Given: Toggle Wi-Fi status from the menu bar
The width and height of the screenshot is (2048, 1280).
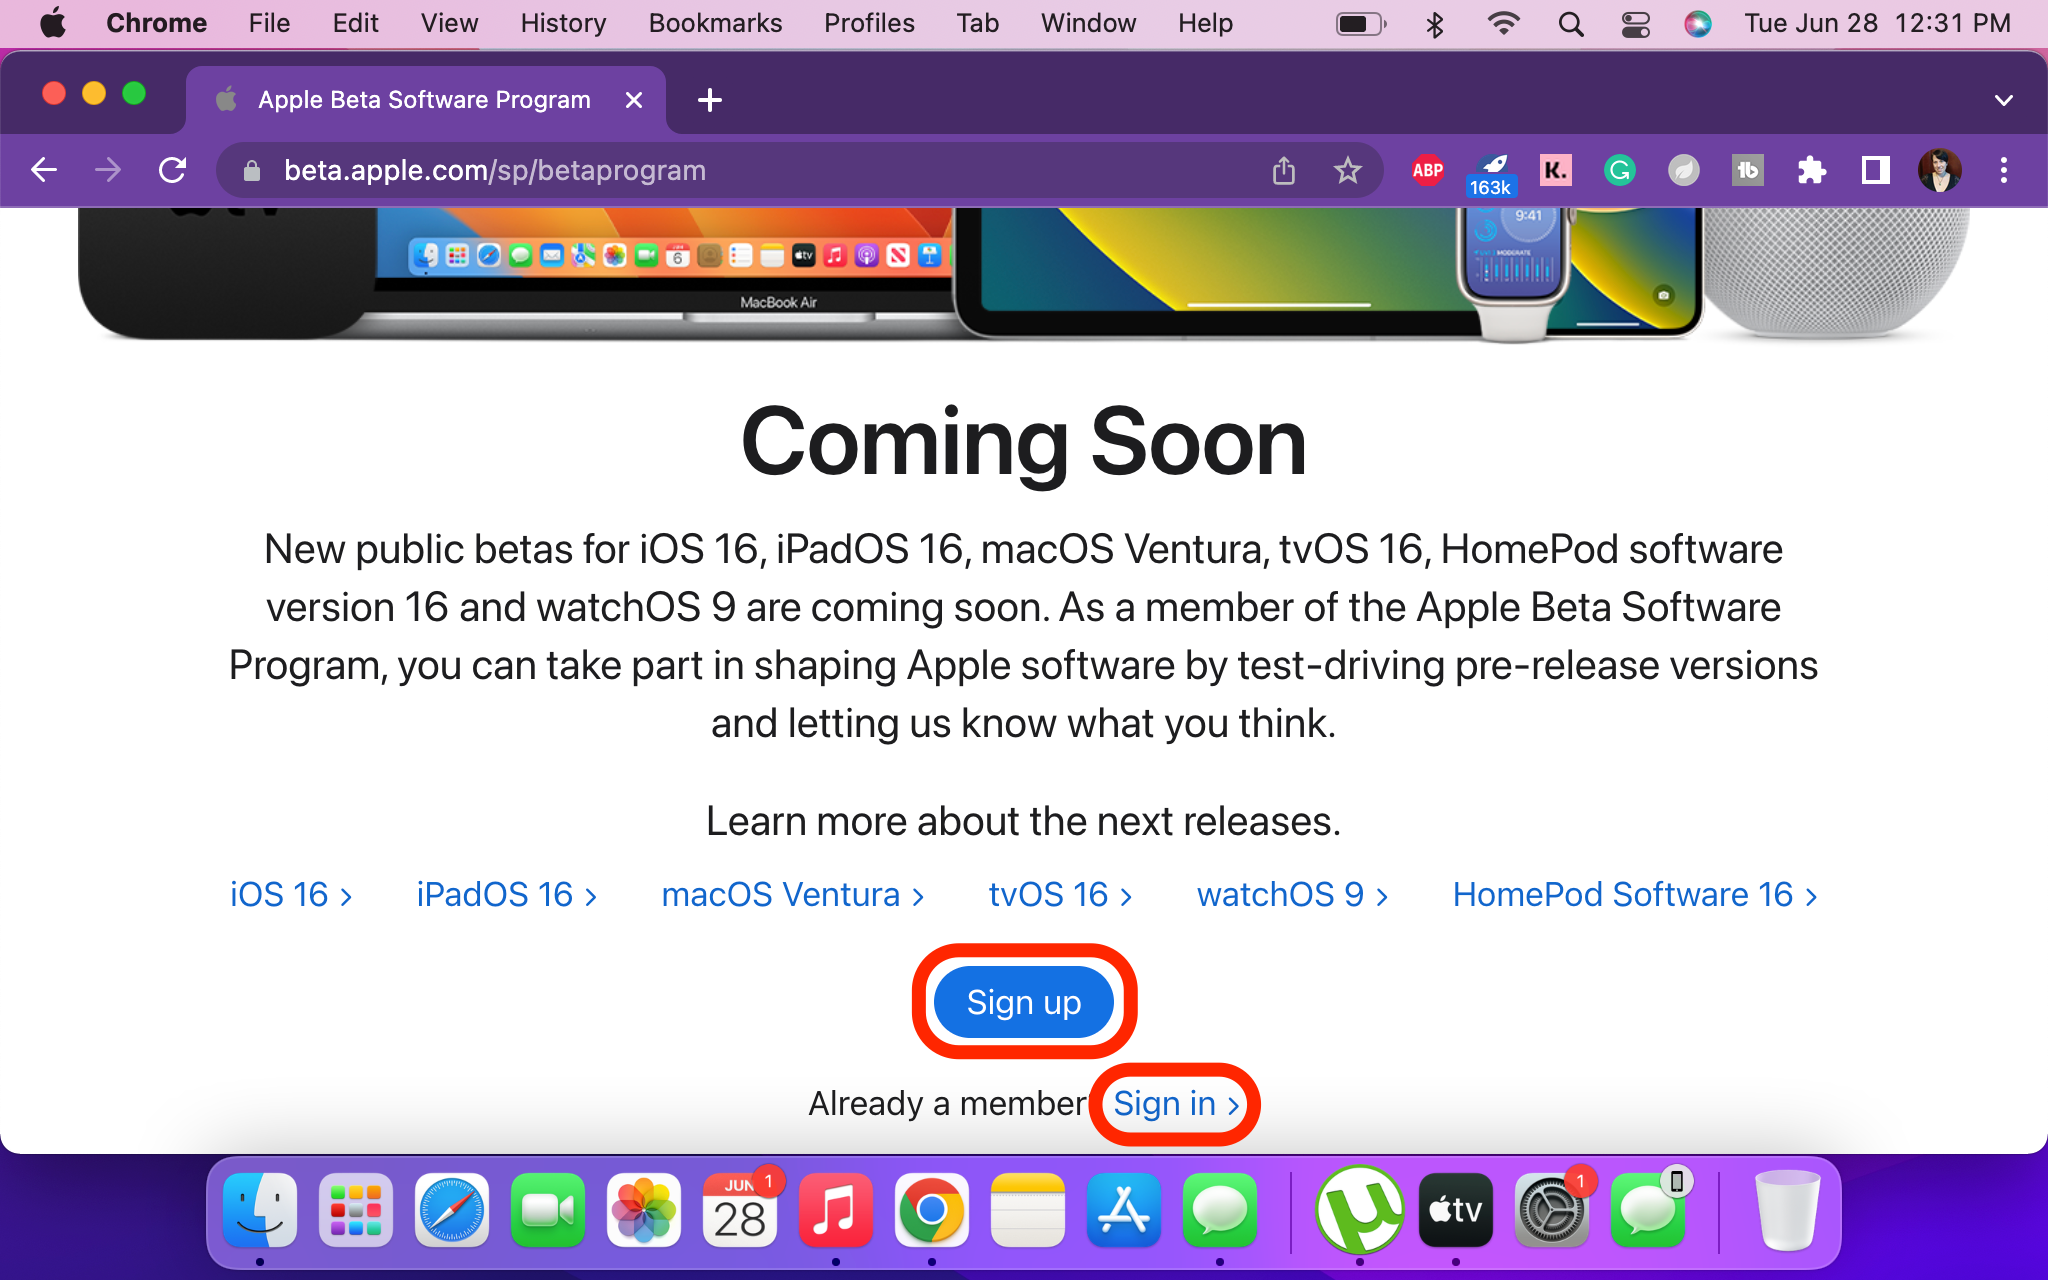Looking at the screenshot, I should (x=1504, y=23).
